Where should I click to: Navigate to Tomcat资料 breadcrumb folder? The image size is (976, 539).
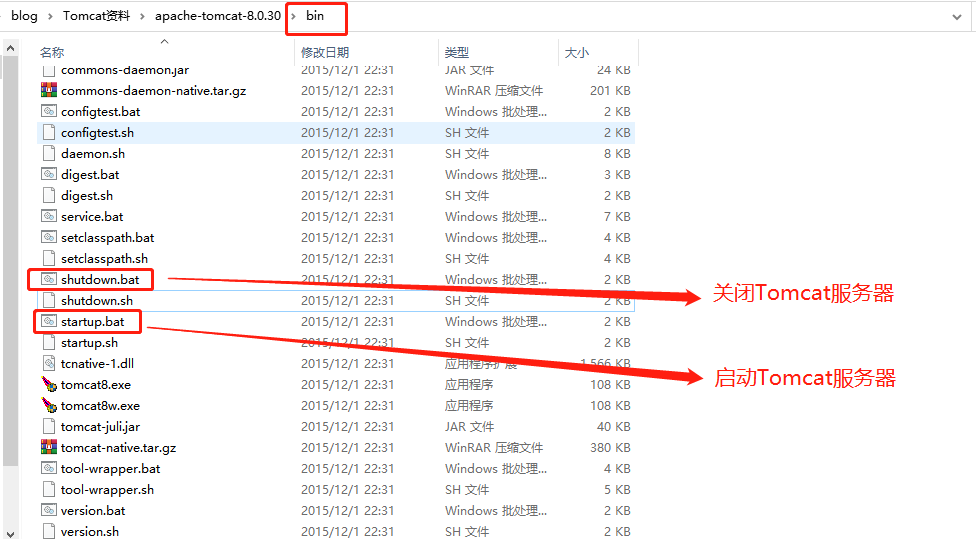pos(96,16)
